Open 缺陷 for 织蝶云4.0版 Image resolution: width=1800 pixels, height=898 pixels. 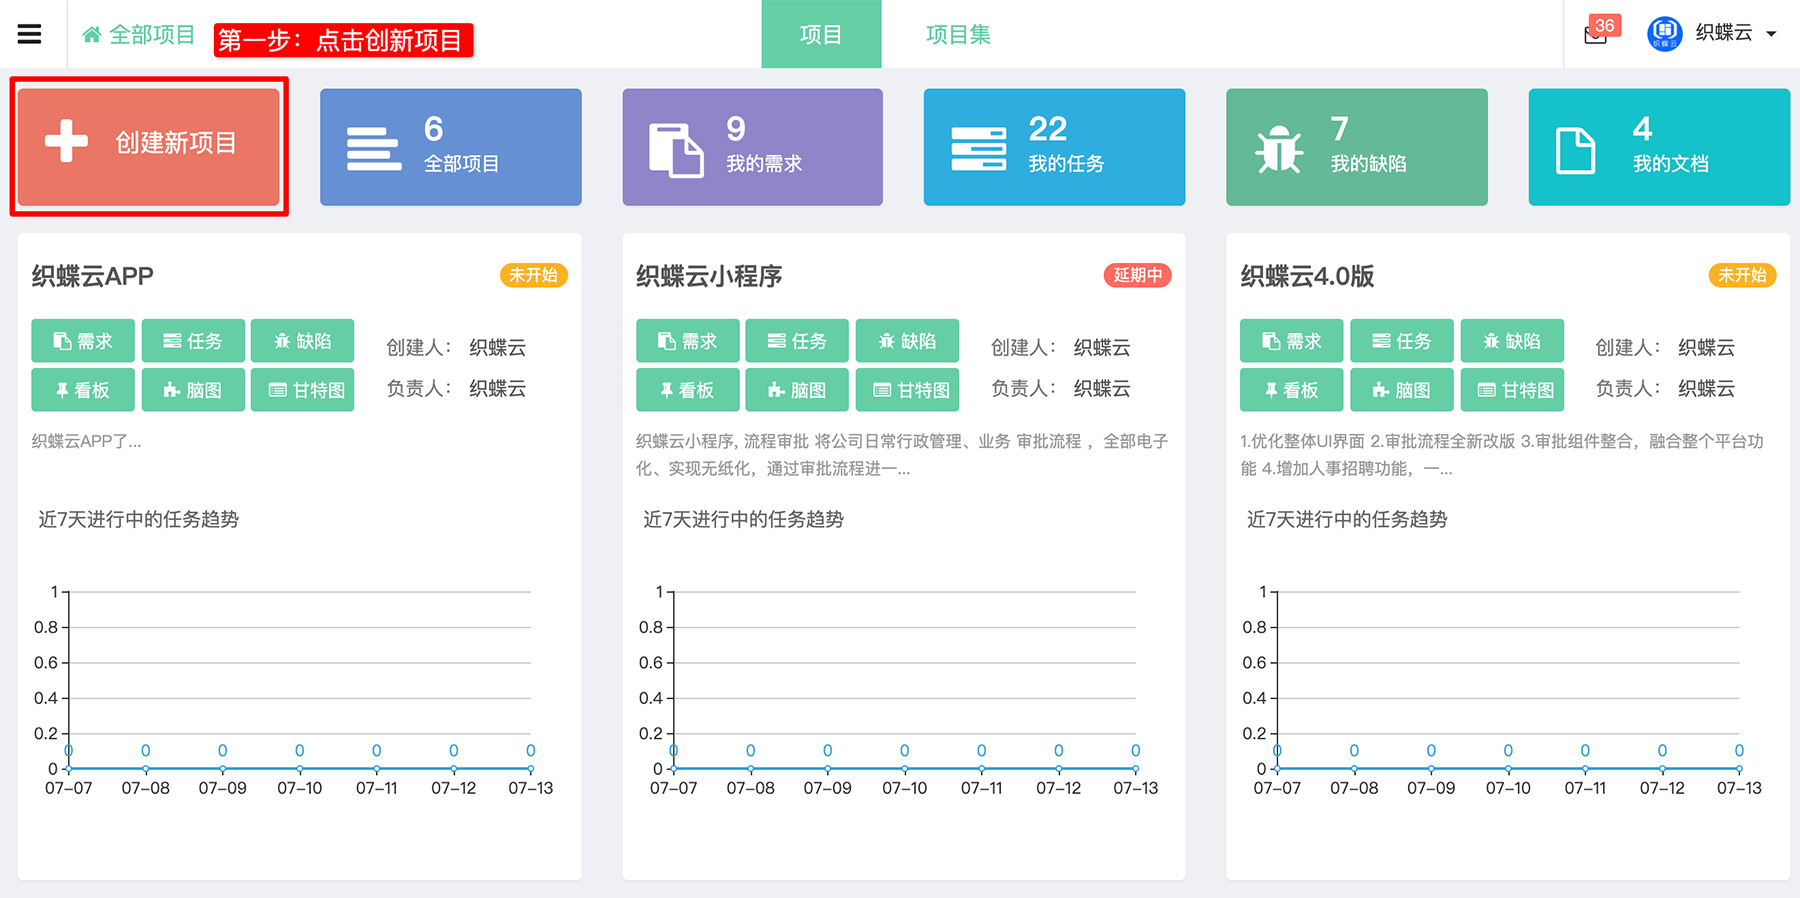coord(1512,341)
